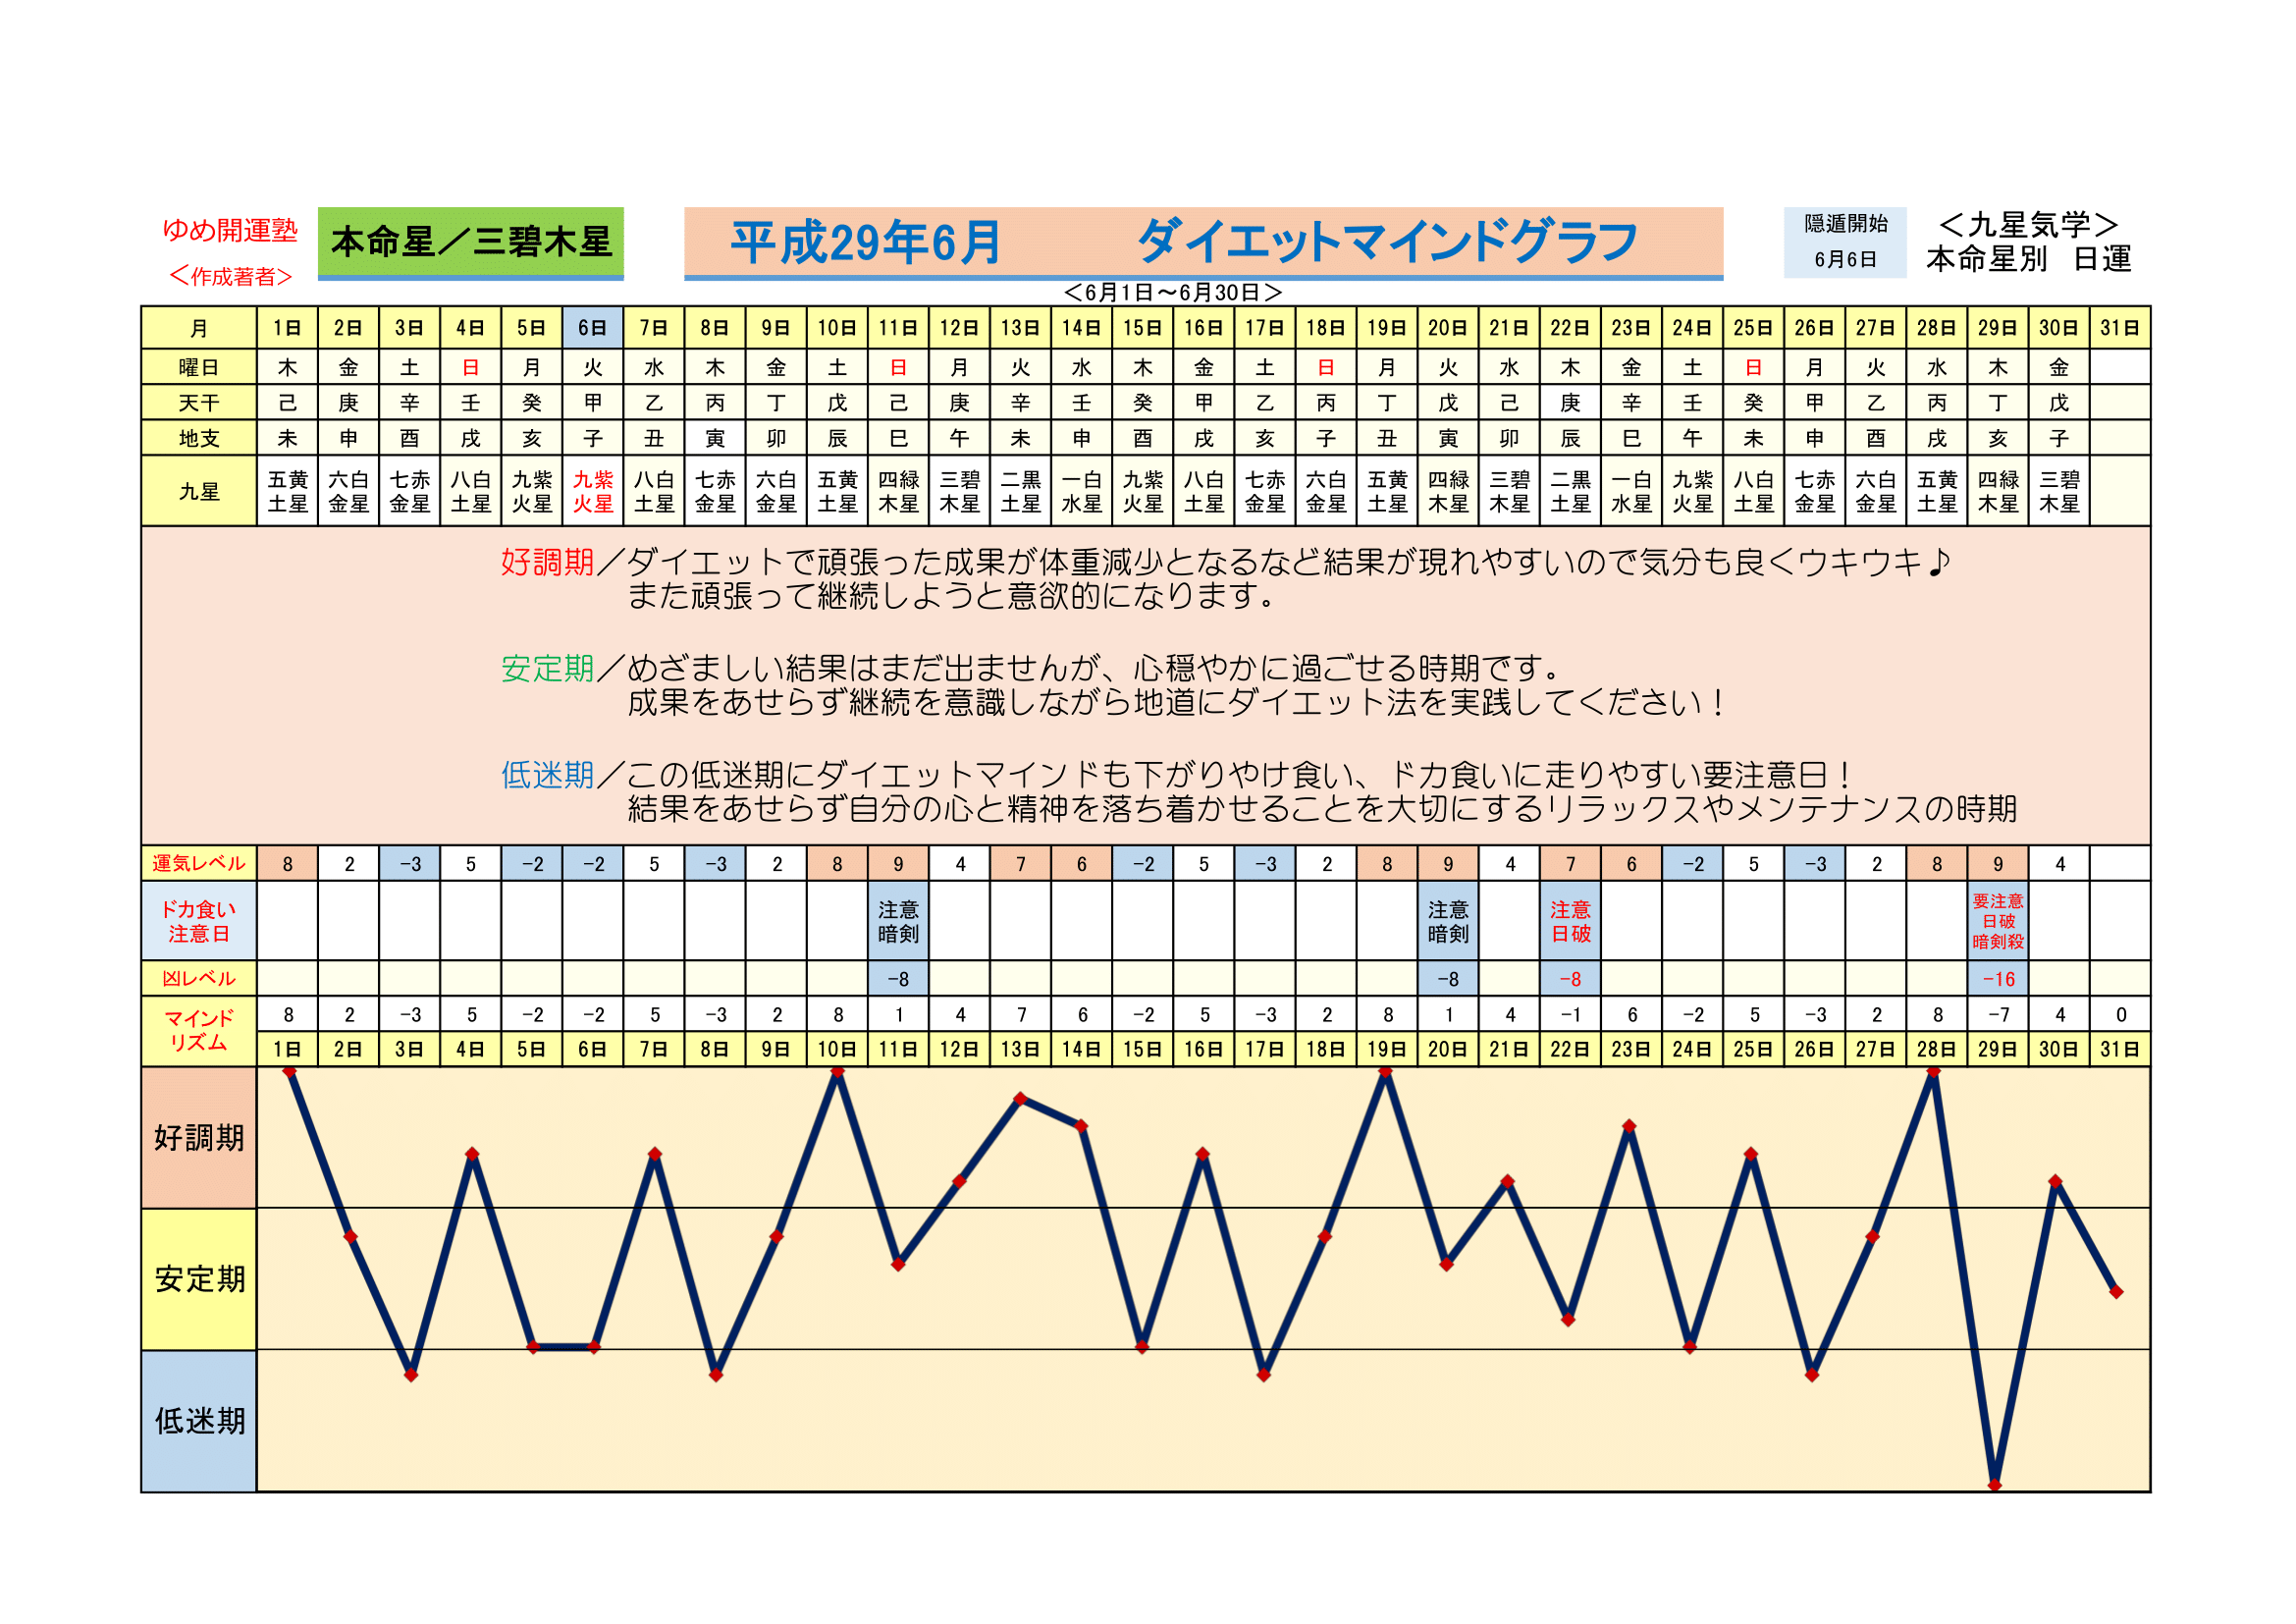Click the ＜作成著者＞ label
Viewport: 2296px width, 1624px height.
[x=230, y=276]
